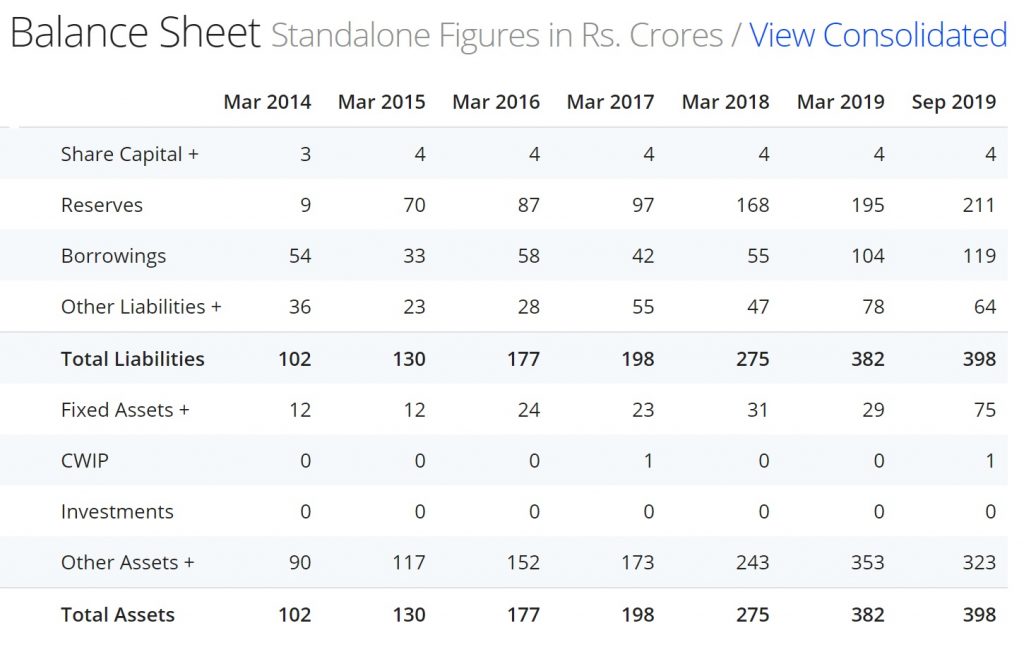Screen dimensions: 1024x652
Task: Open the View Consolidated link
Action: [877, 36]
